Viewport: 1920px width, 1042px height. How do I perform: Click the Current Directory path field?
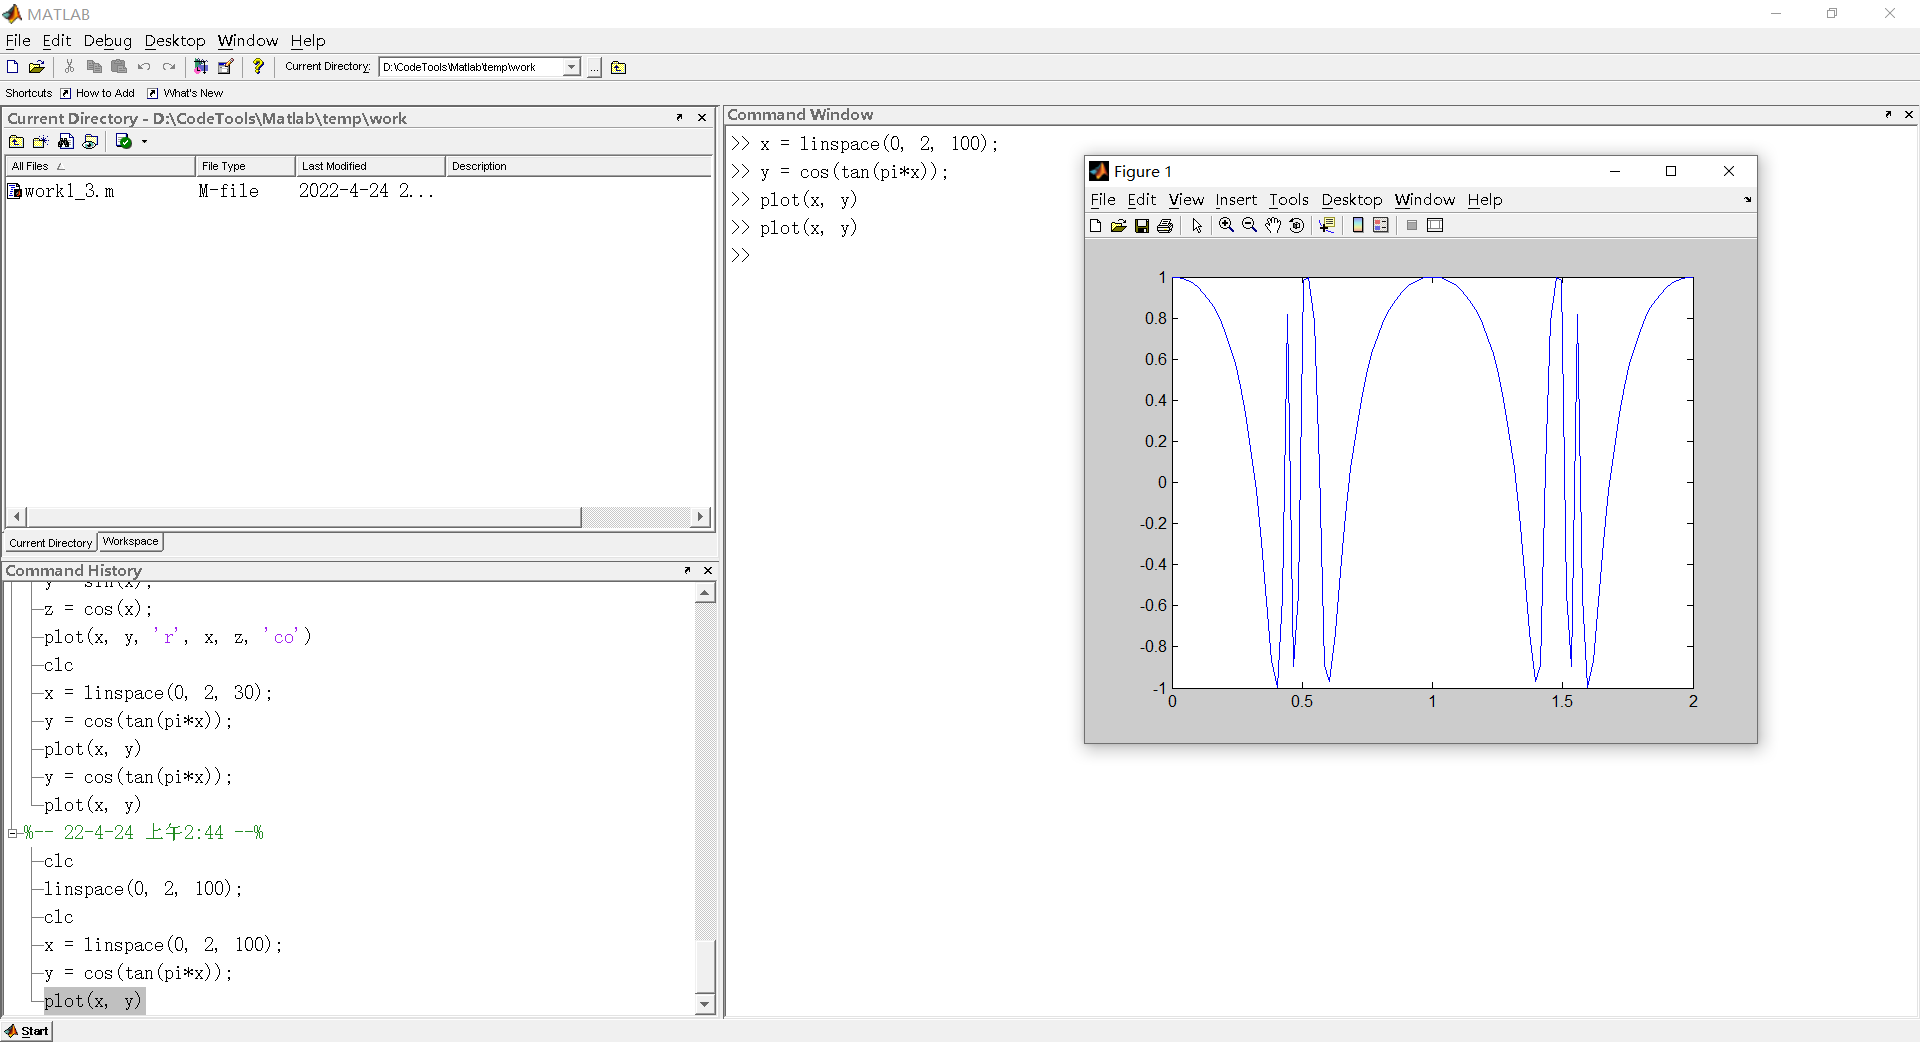click(471, 67)
